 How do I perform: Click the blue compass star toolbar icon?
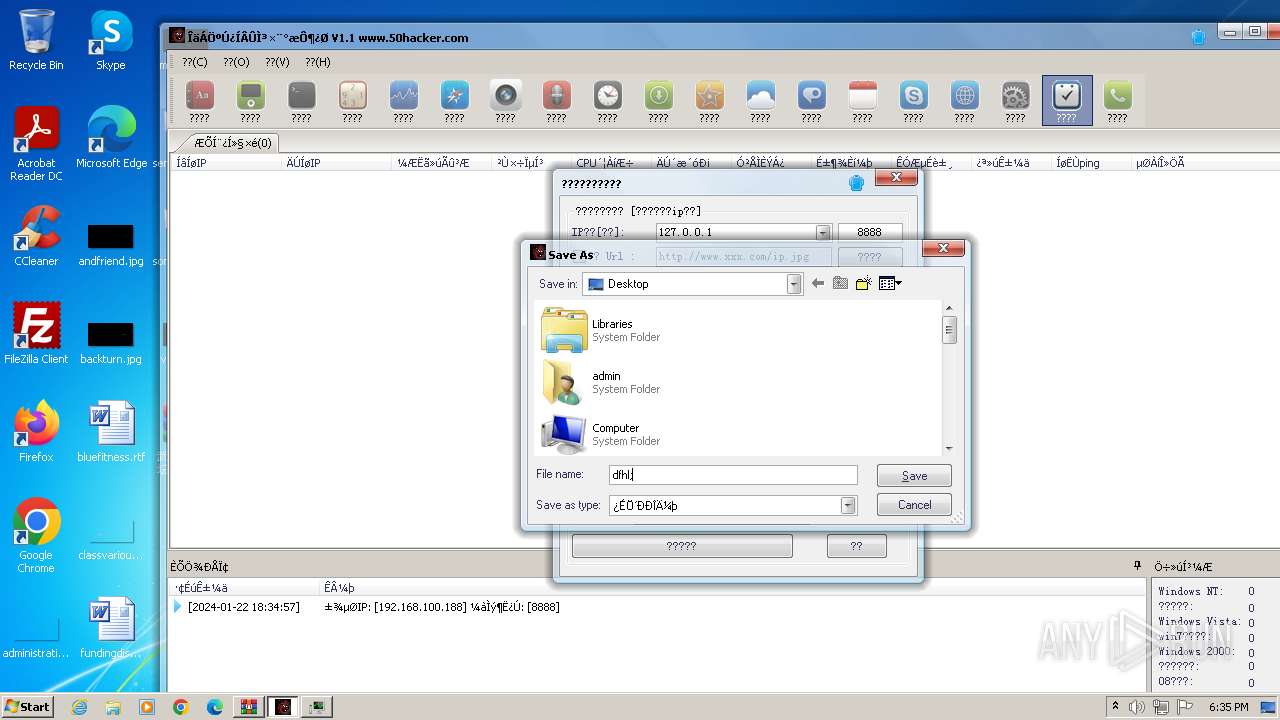pyautogui.click(x=454, y=96)
